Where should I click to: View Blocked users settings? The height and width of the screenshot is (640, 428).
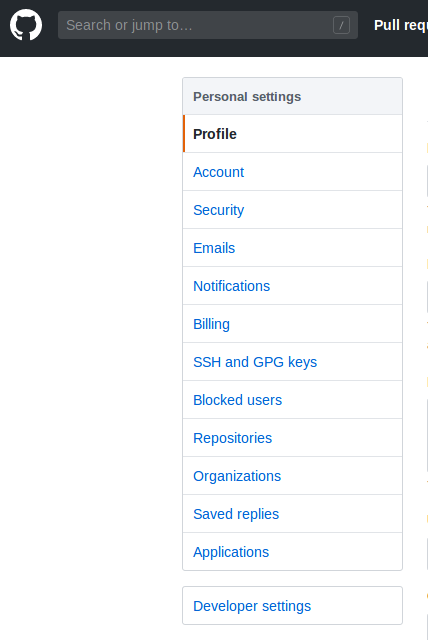293,400
